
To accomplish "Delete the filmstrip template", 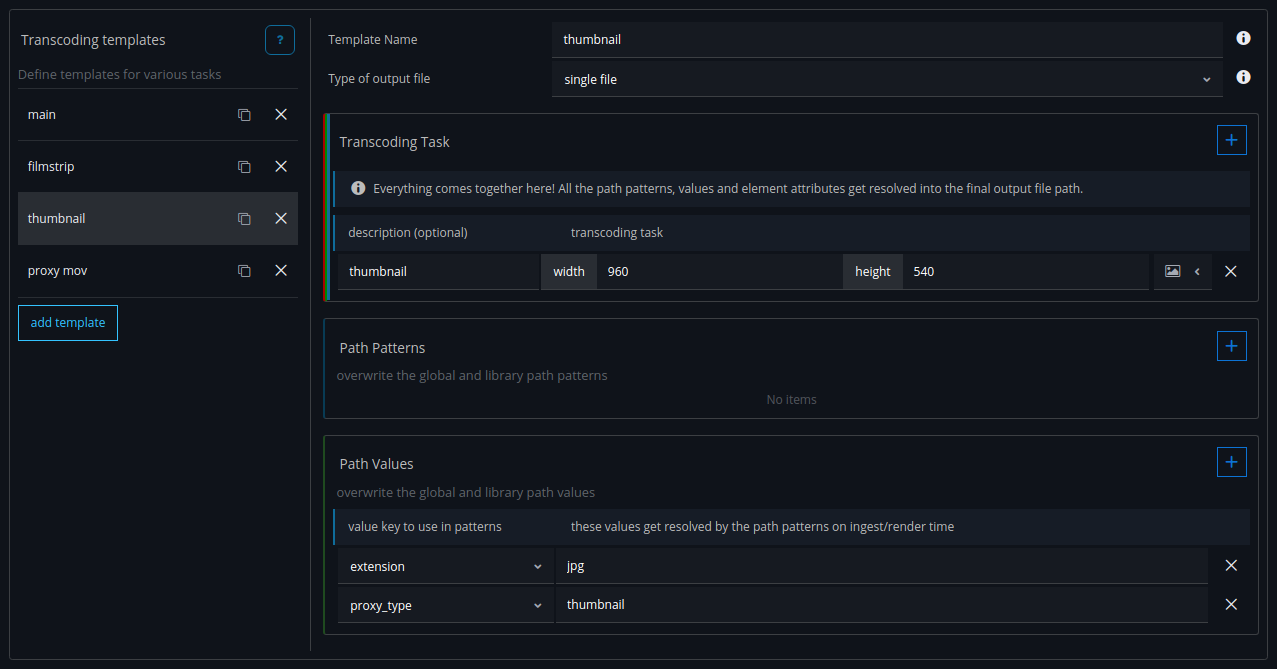I will (281, 167).
